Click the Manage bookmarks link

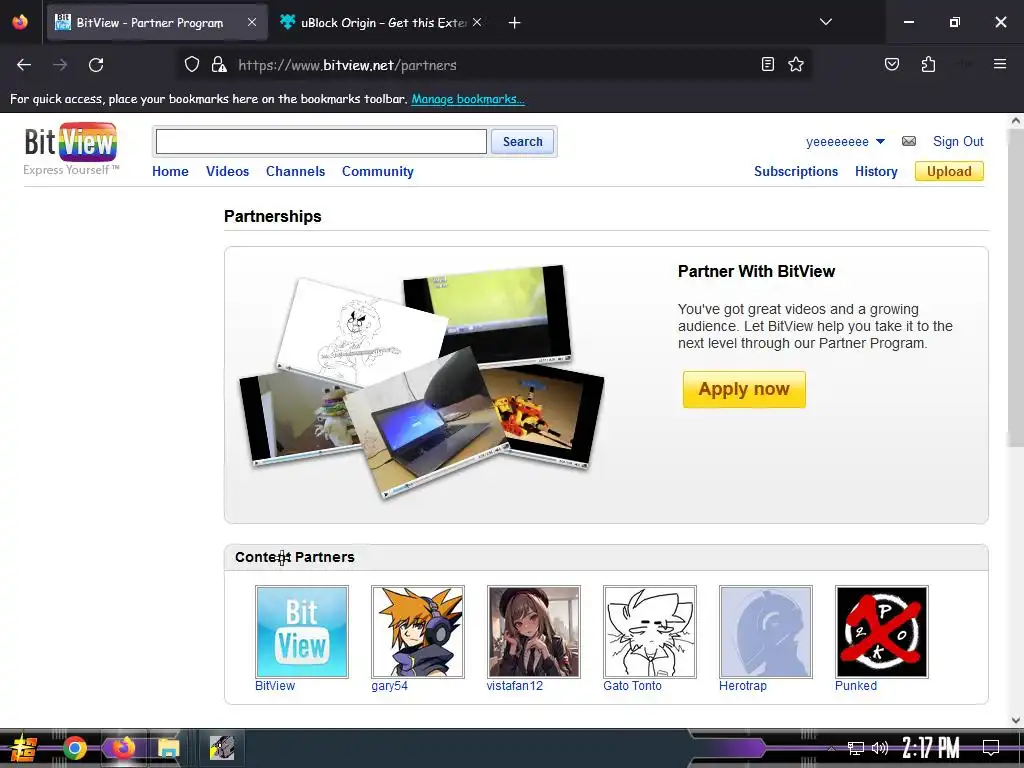[468, 99]
